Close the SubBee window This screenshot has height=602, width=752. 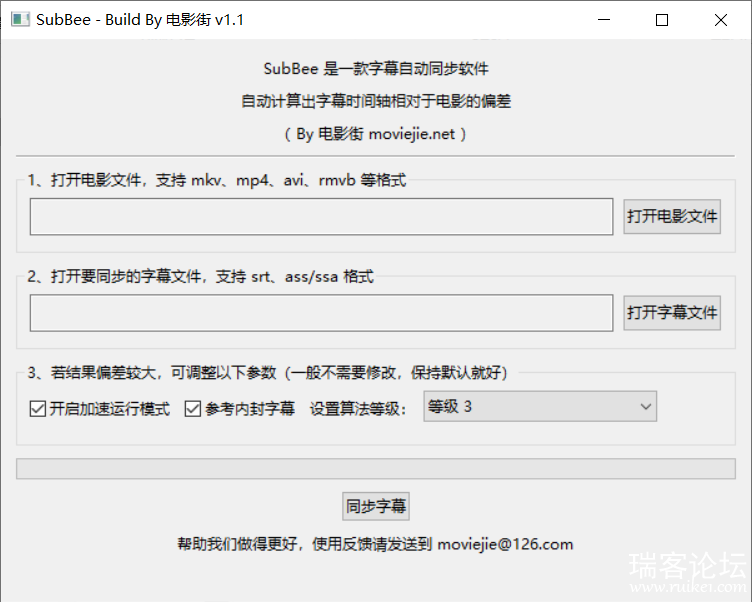point(721,20)
